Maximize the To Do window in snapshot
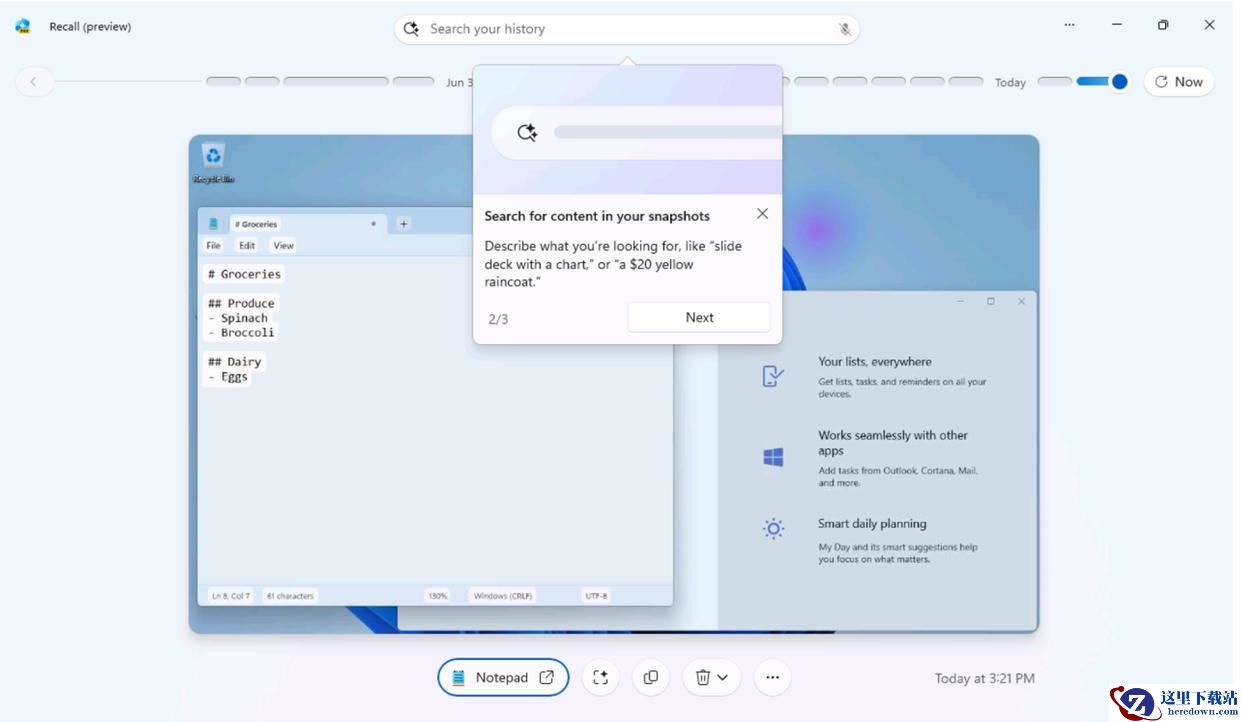Image resolution: width=1242 pixels, height=722 pixels. (x=990, y=301)
